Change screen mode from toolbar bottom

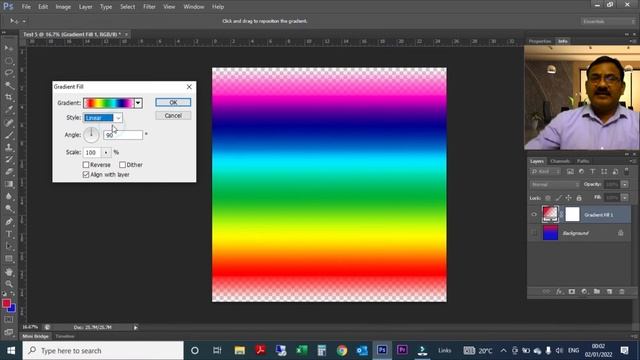click(9, 332)
